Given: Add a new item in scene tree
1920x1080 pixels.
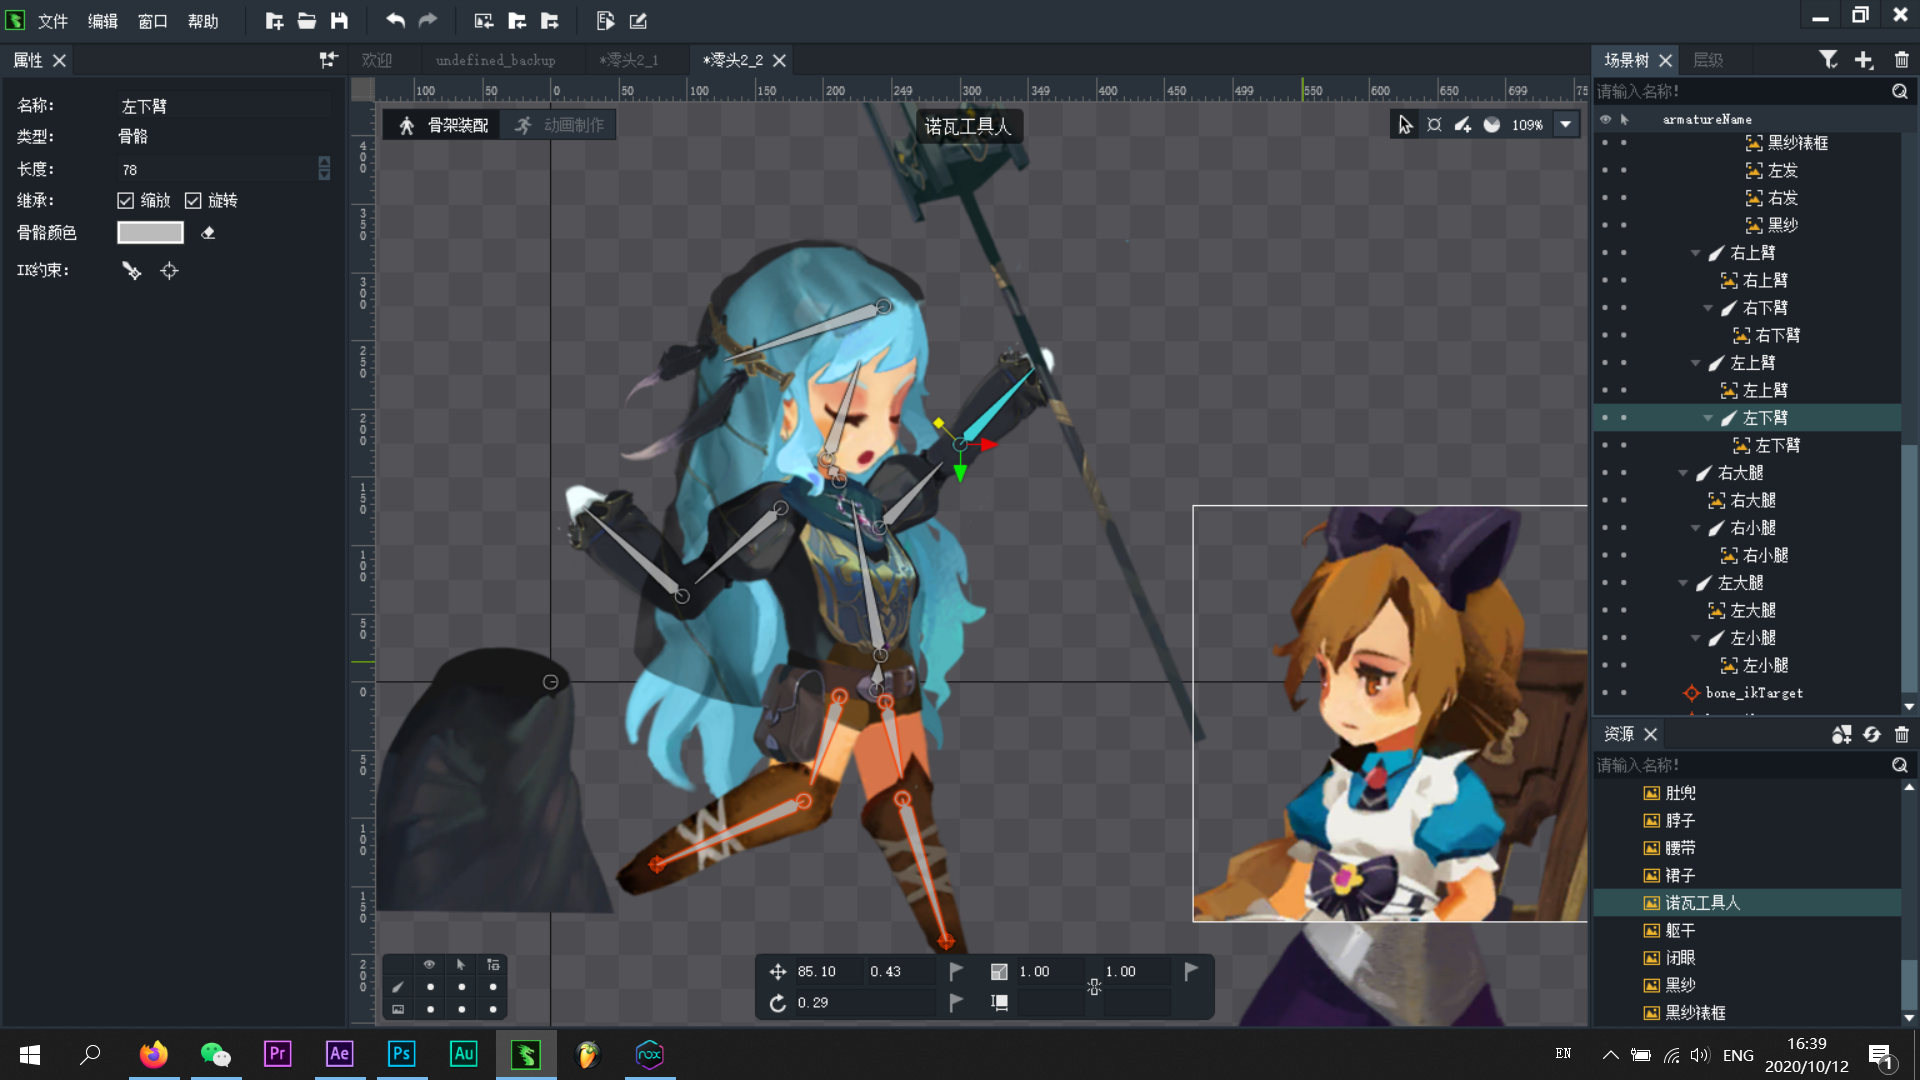Looking at the screenshot, I should (1864, 60).
